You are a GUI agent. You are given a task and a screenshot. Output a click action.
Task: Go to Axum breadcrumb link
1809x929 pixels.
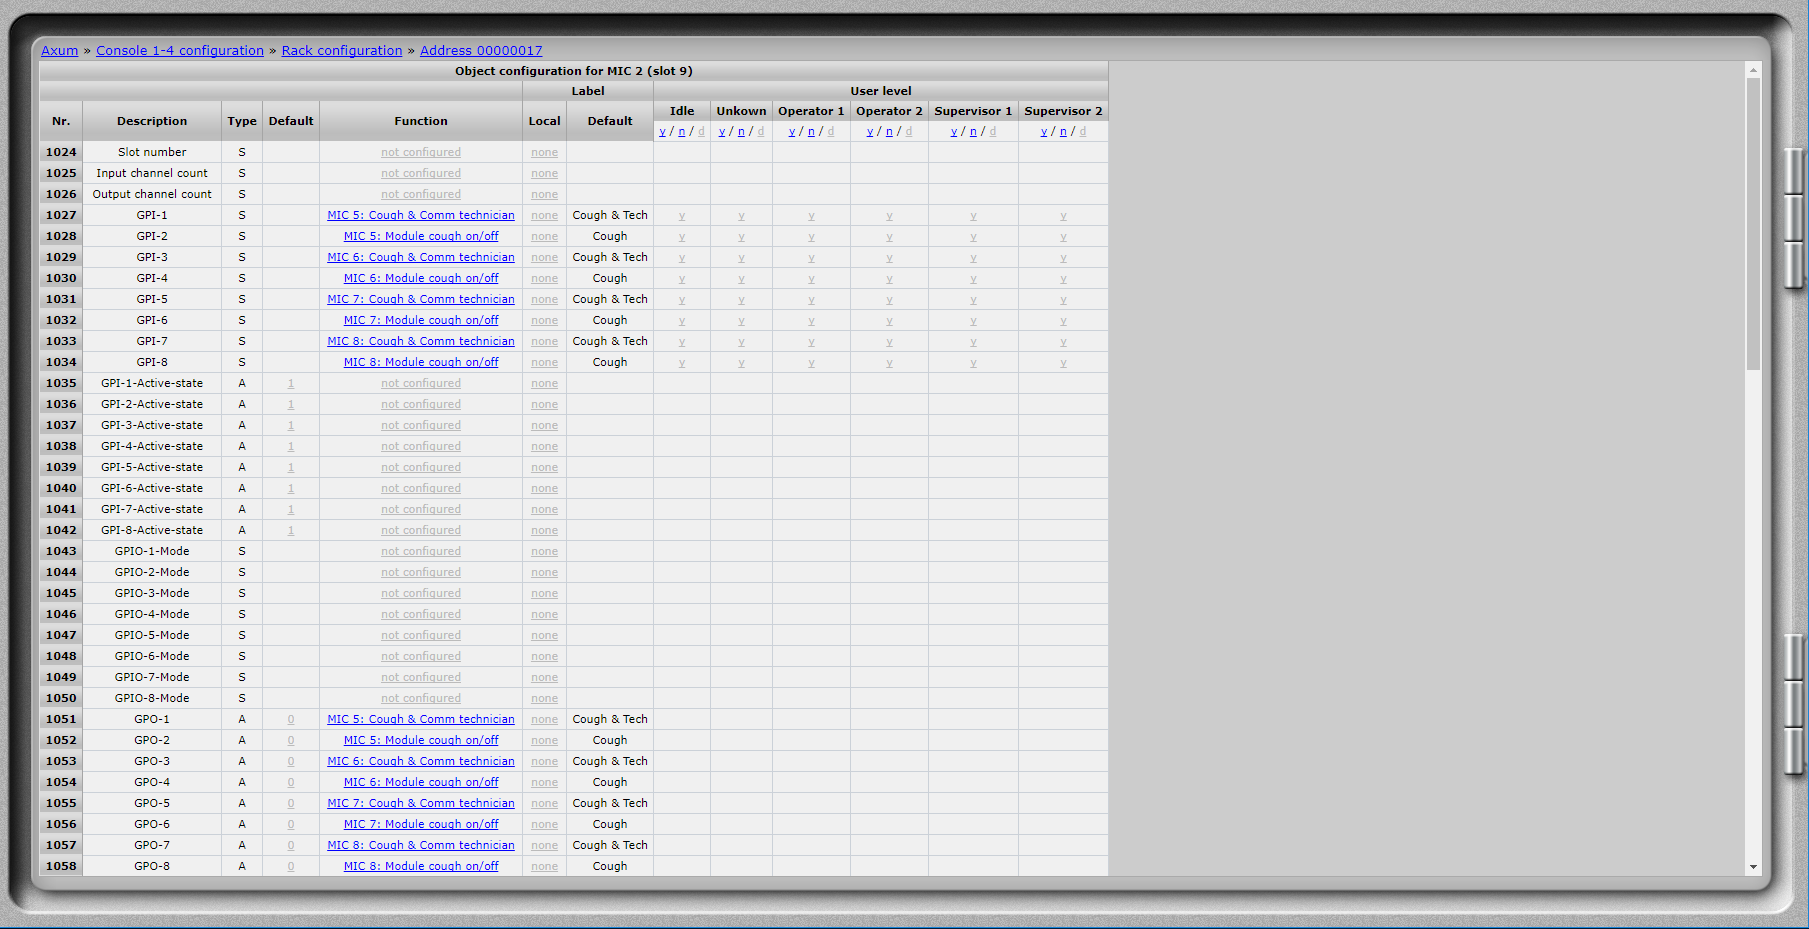click(x=59, y=51)
